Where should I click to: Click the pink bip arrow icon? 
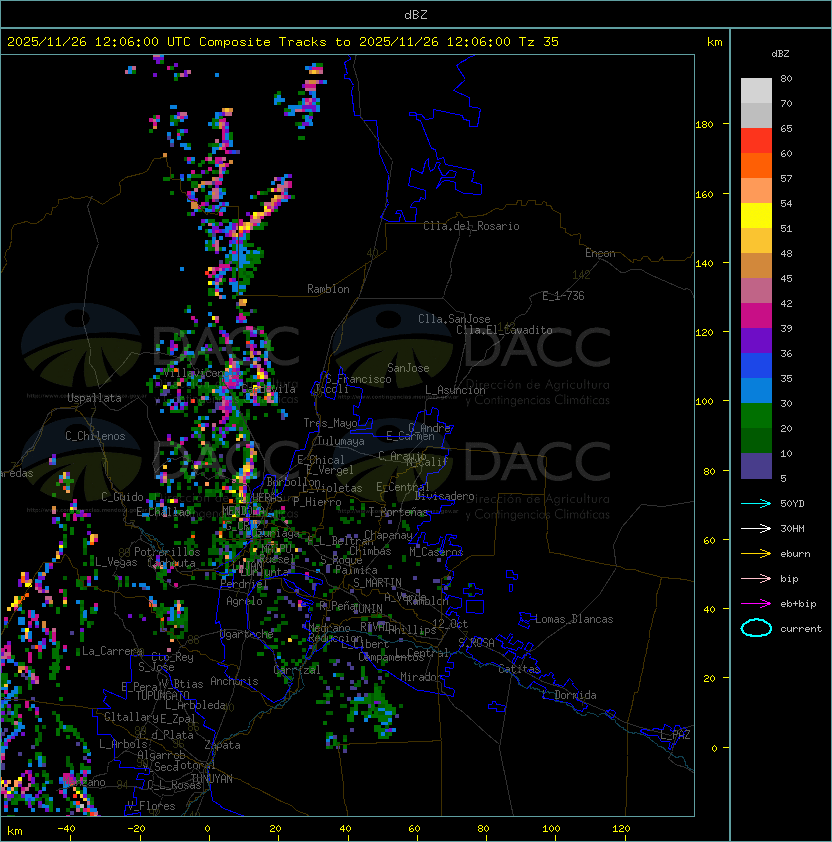[756, 578]
